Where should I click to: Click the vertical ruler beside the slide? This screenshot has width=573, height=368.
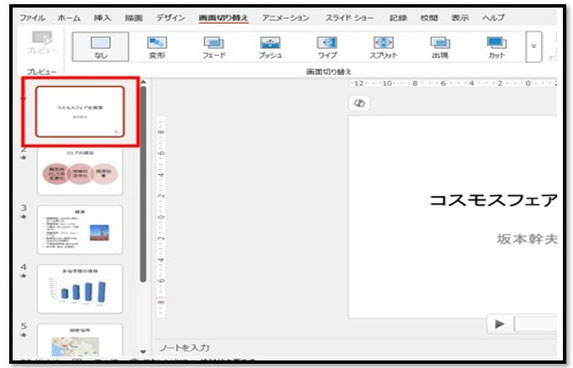161,216
